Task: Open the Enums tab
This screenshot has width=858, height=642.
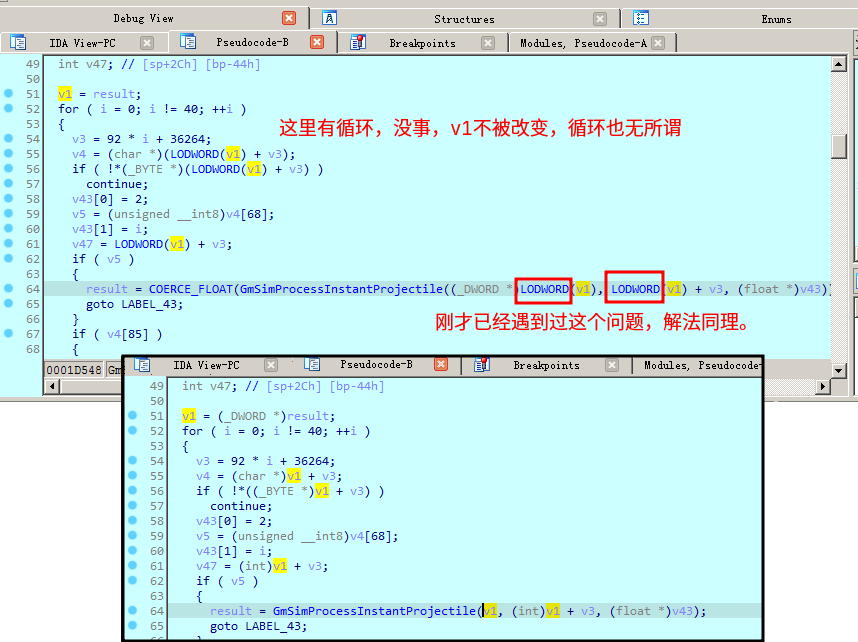Action: (776, 19)
